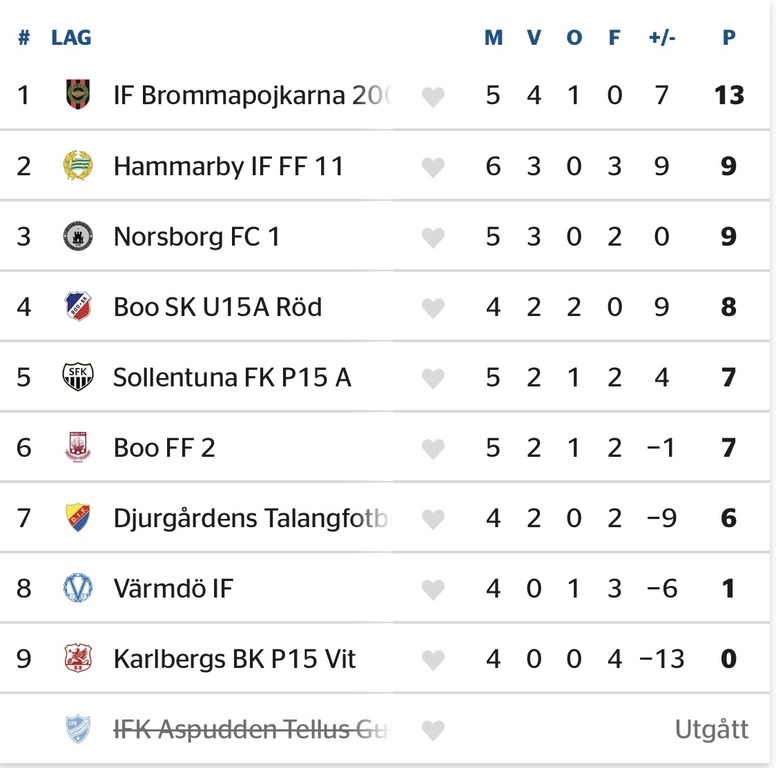776x768 pixels.
Task: Click the Sollentuna FK shield logo
Action: pos(78,377)
